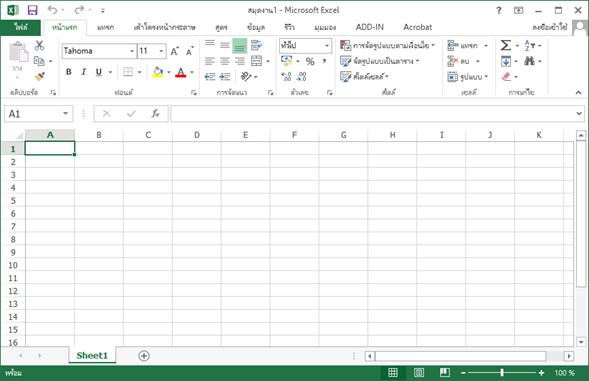Click the Cut scissors icon
The width and height of the screenshot is (589, 381).
click(x=39, y=45)
